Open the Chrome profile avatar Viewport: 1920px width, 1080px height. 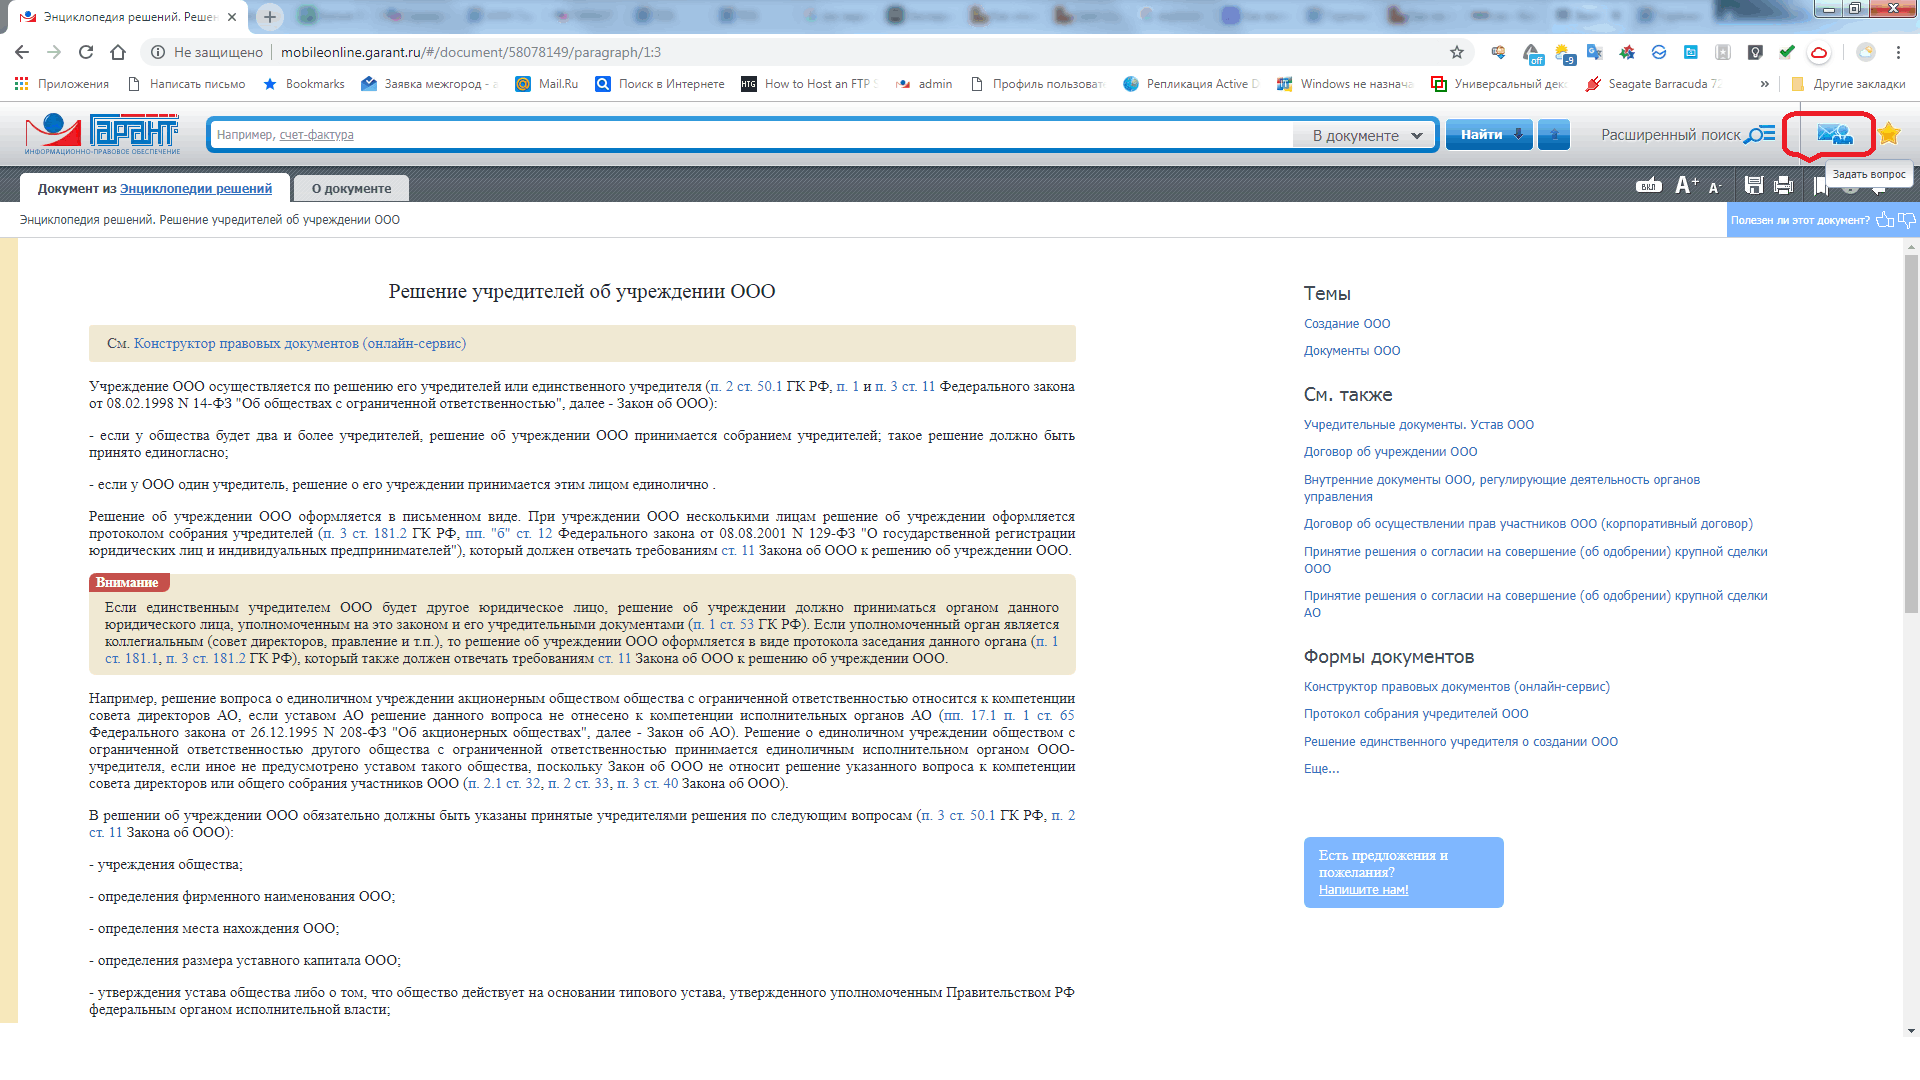point(1866,52)
